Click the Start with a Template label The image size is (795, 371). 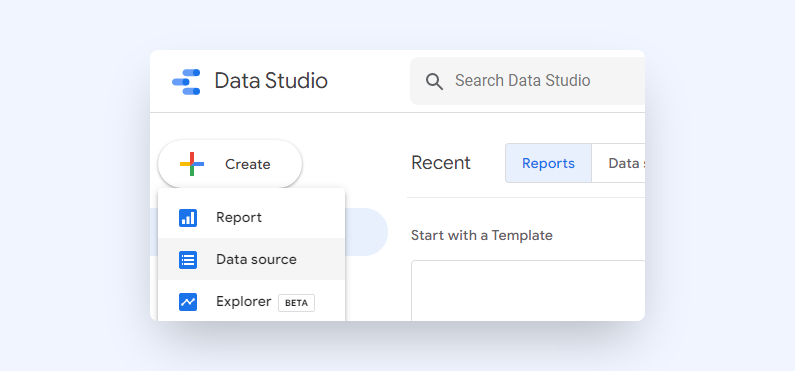(x=482, y=235)
